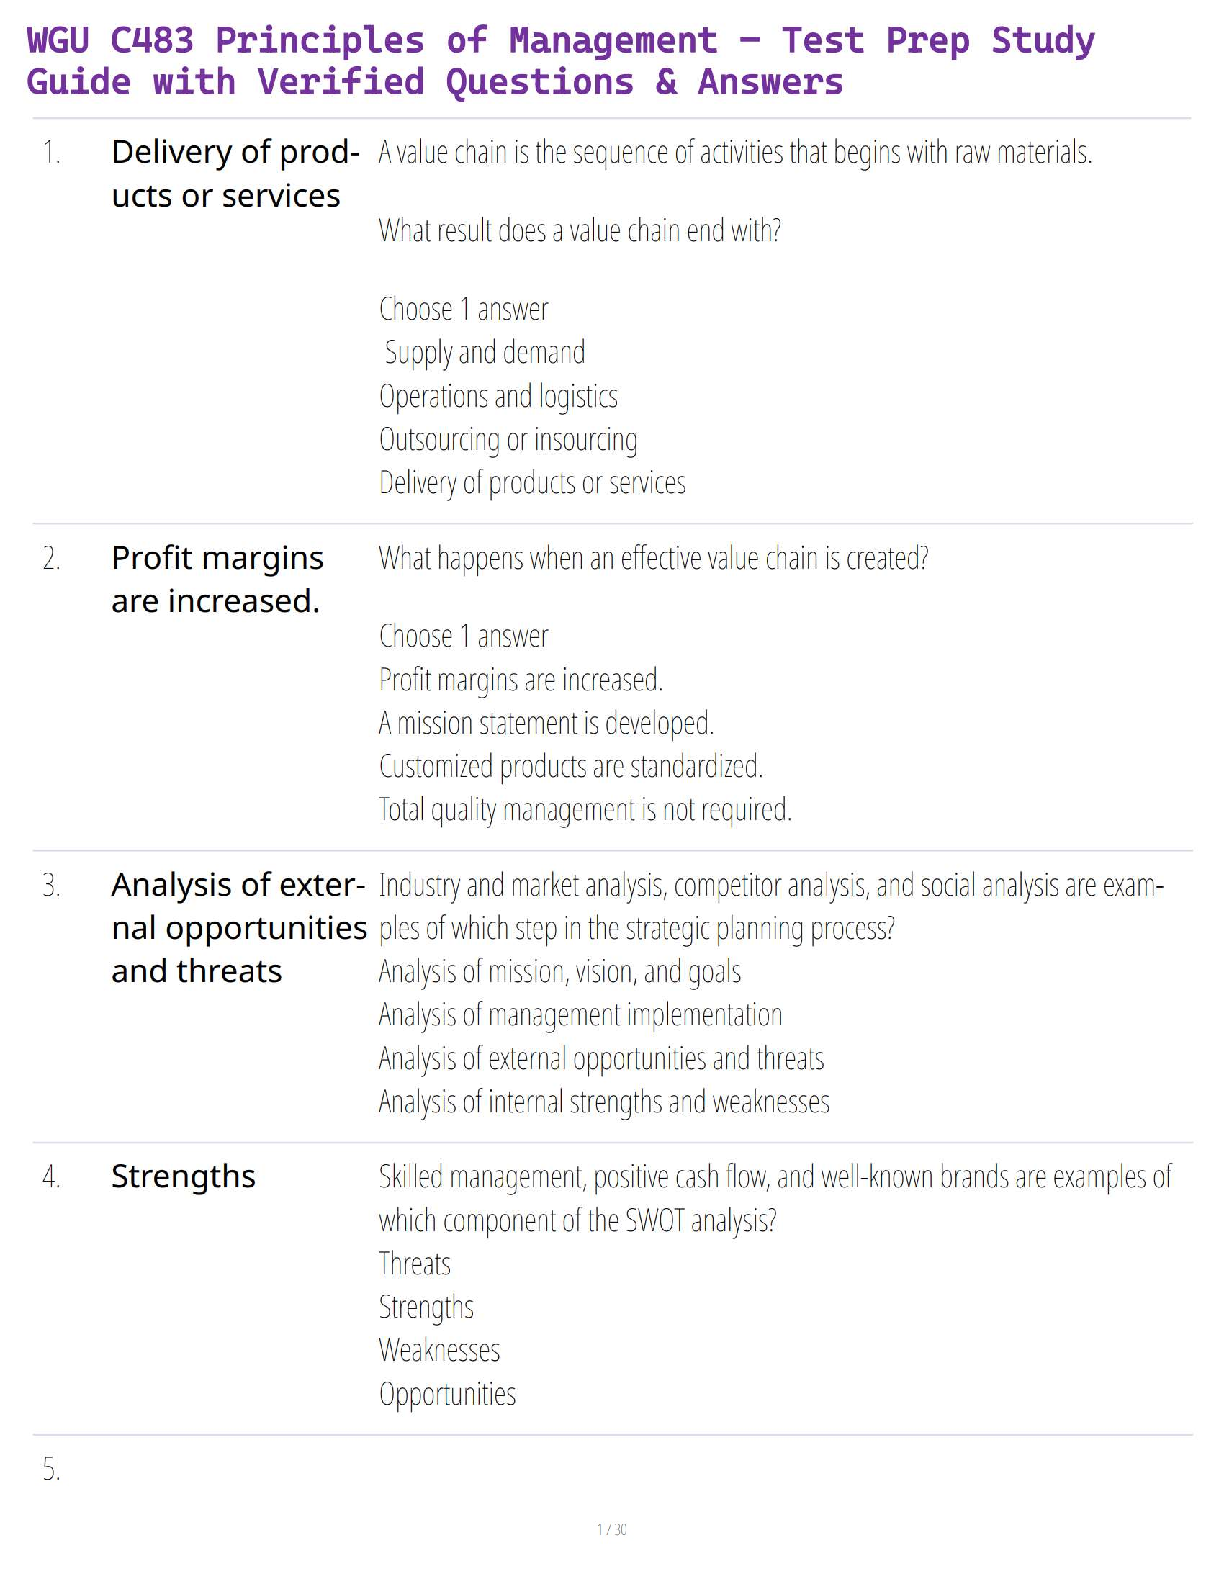Click question number 3
This screenshot has height=1584, width=1224.
pos(52,886)
